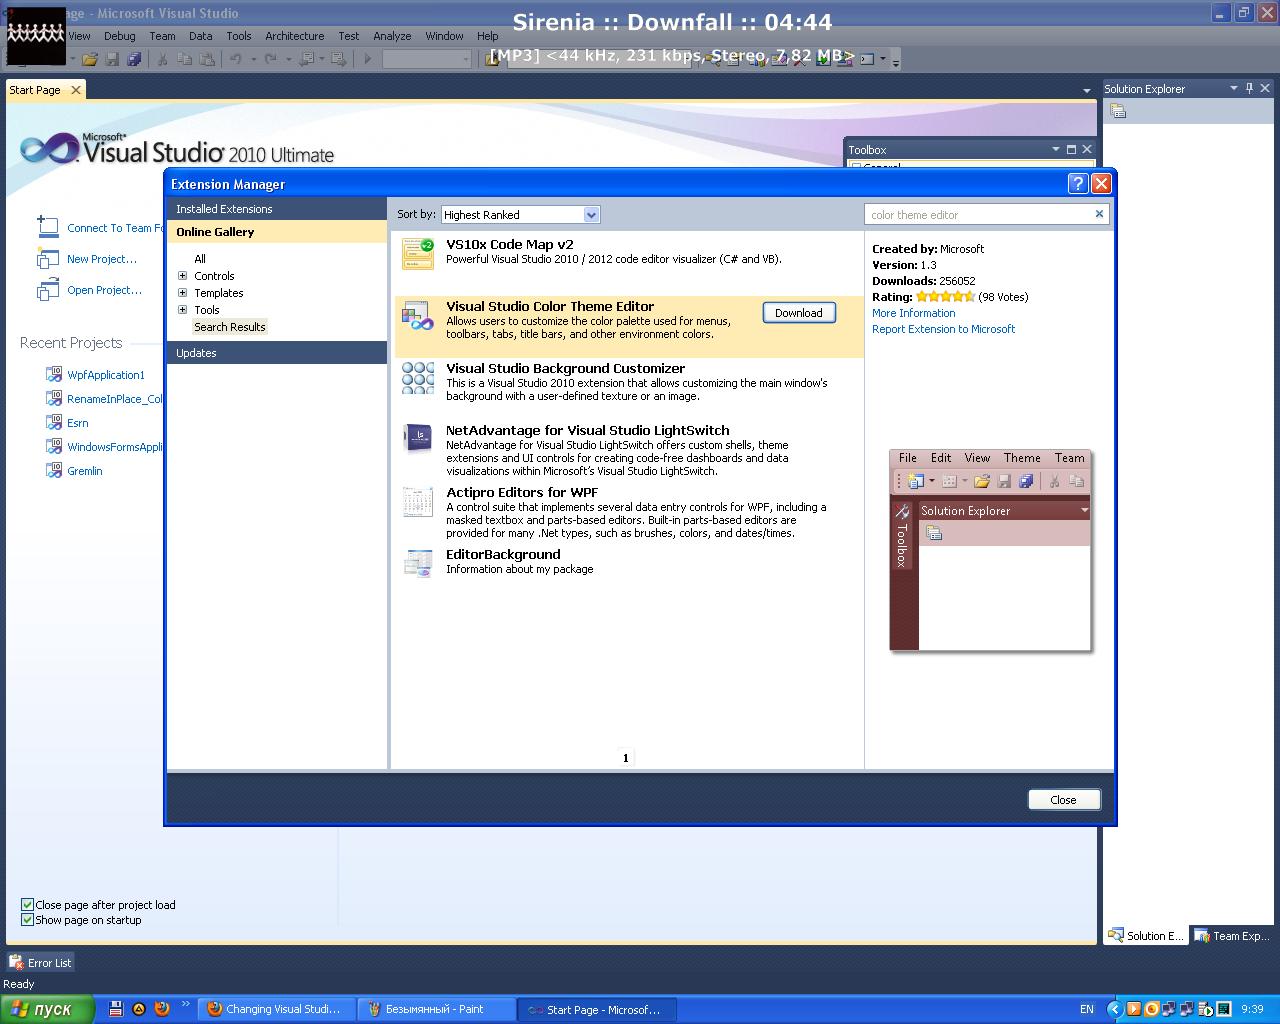This screenshot has width=1280, height=1024.
Task: Click the NetAdvantage for LightSwitch extension icon
Action: tap(418, 438)
